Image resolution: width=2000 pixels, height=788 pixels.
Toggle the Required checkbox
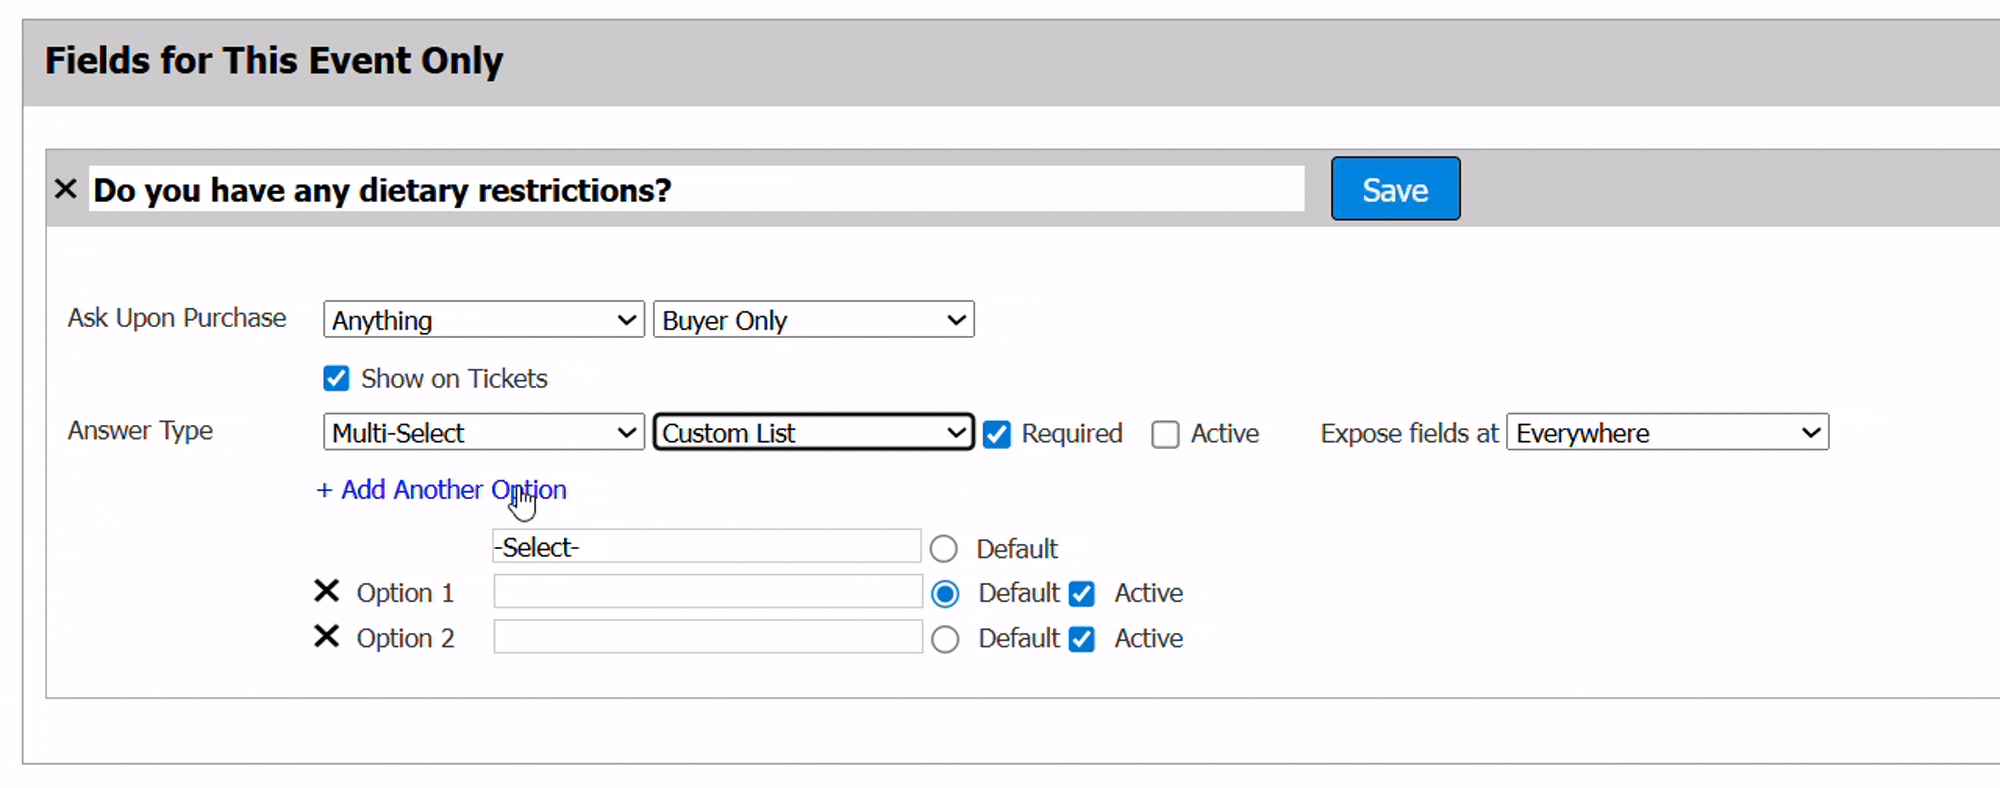point(997,434)
